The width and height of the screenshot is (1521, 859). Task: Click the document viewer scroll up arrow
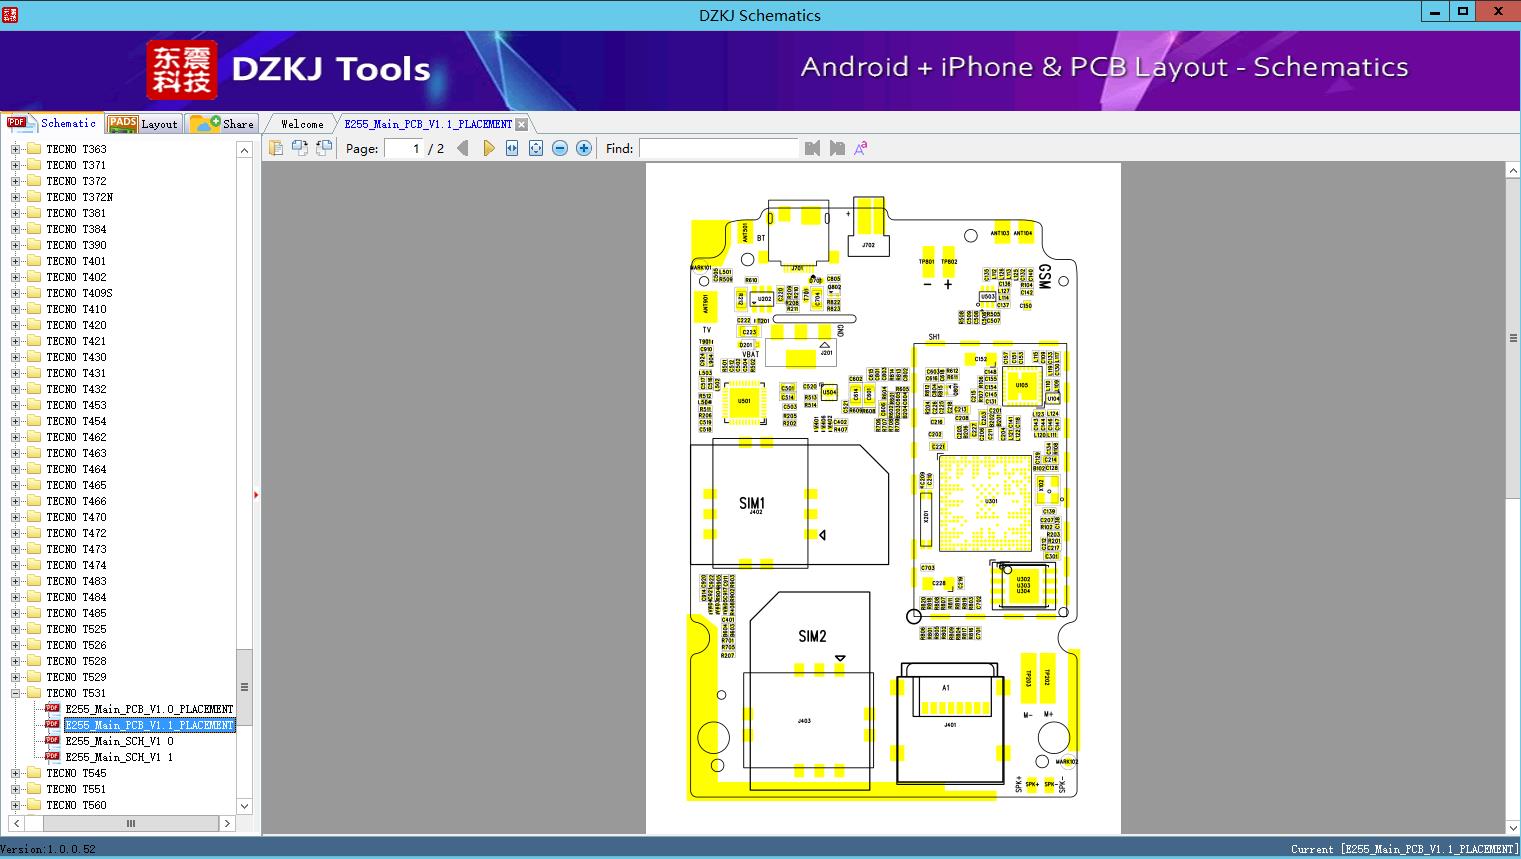pos(1512,171)
